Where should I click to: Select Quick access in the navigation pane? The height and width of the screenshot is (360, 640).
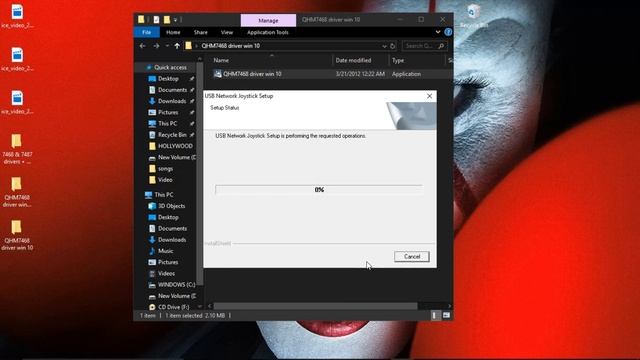pos(170,67)
